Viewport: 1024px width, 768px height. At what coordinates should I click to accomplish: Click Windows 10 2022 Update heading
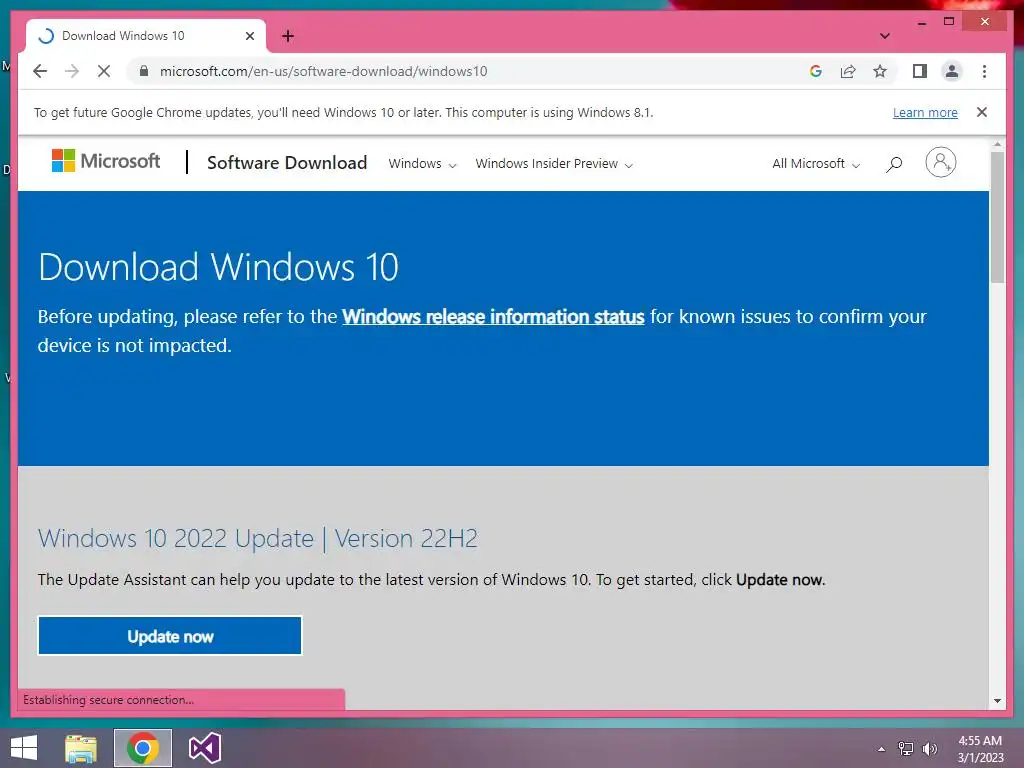[x=257, y=539]
